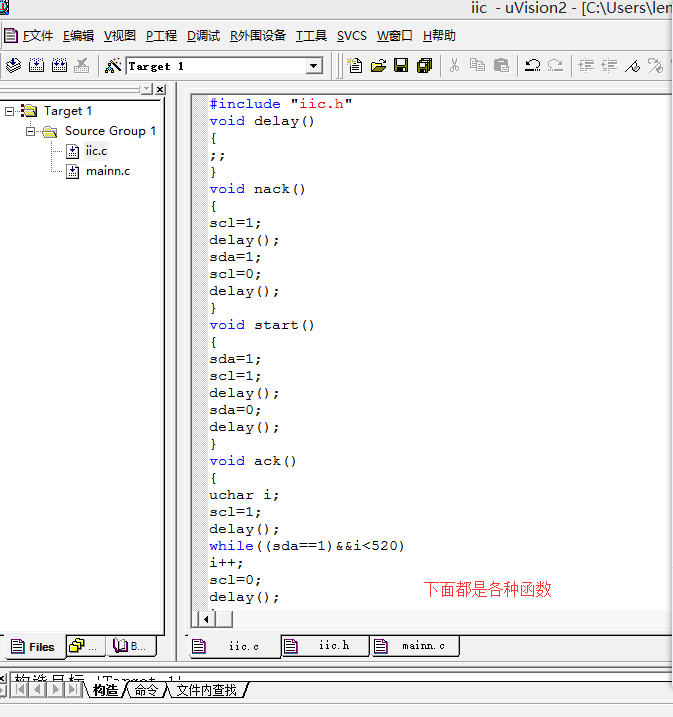This screenshot has width=673, height=717.
Task: Open the R外围设备 menu
Action: 258,36
